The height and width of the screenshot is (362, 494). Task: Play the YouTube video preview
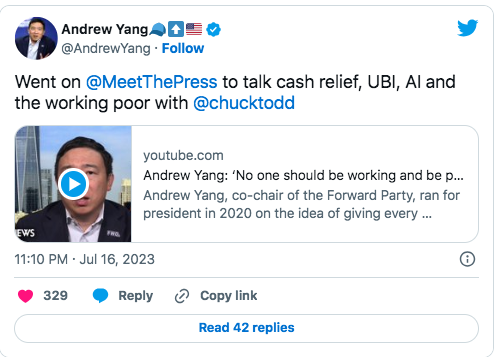[x=73, y=184]
